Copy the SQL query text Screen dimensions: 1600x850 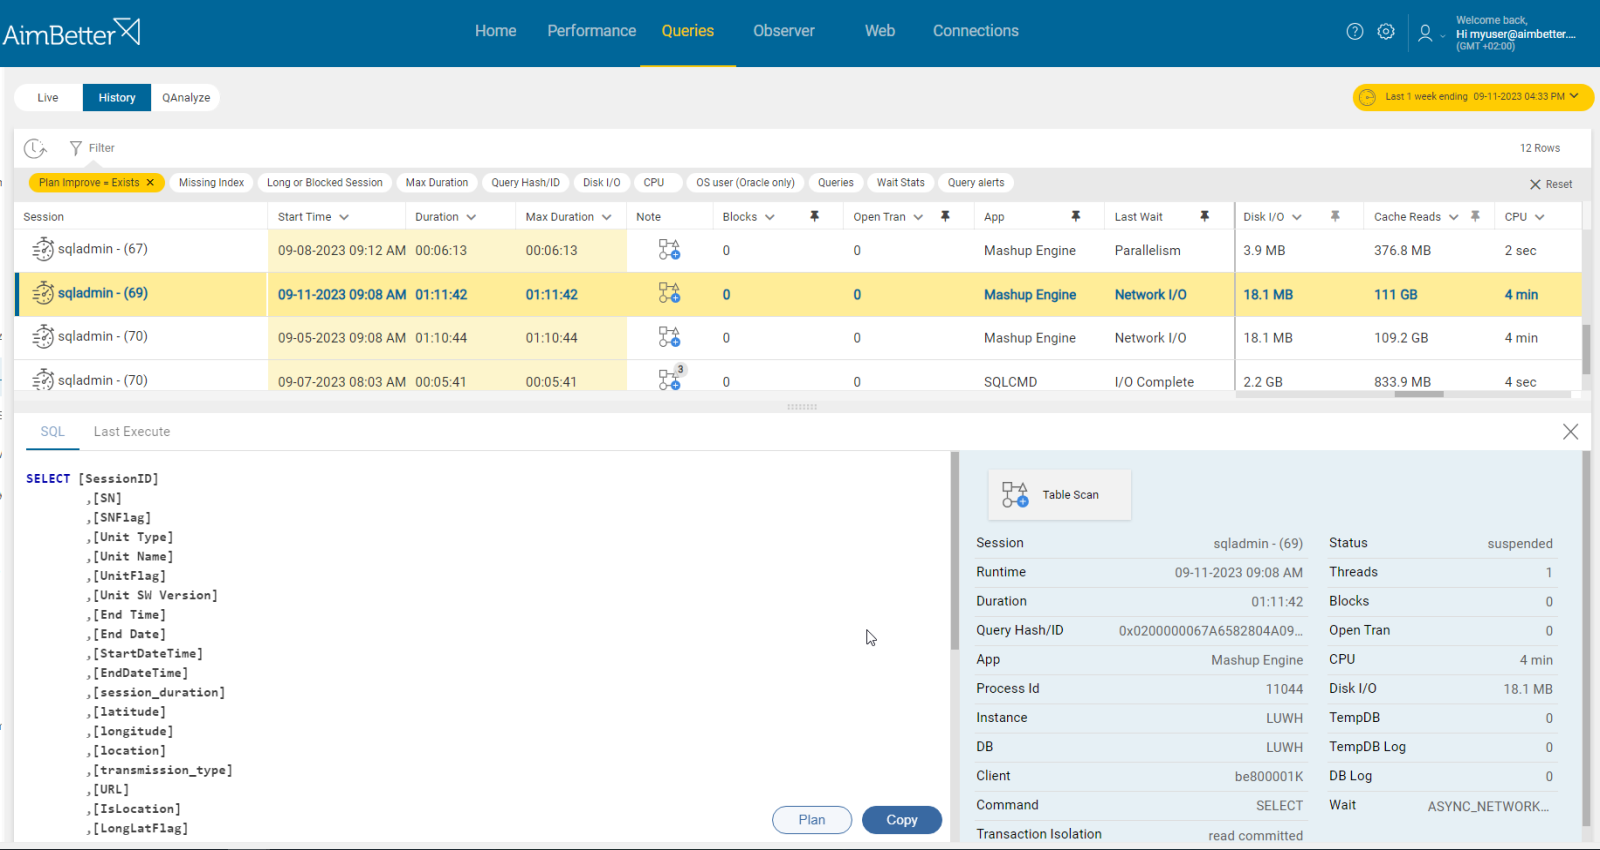tap(902, 820)
